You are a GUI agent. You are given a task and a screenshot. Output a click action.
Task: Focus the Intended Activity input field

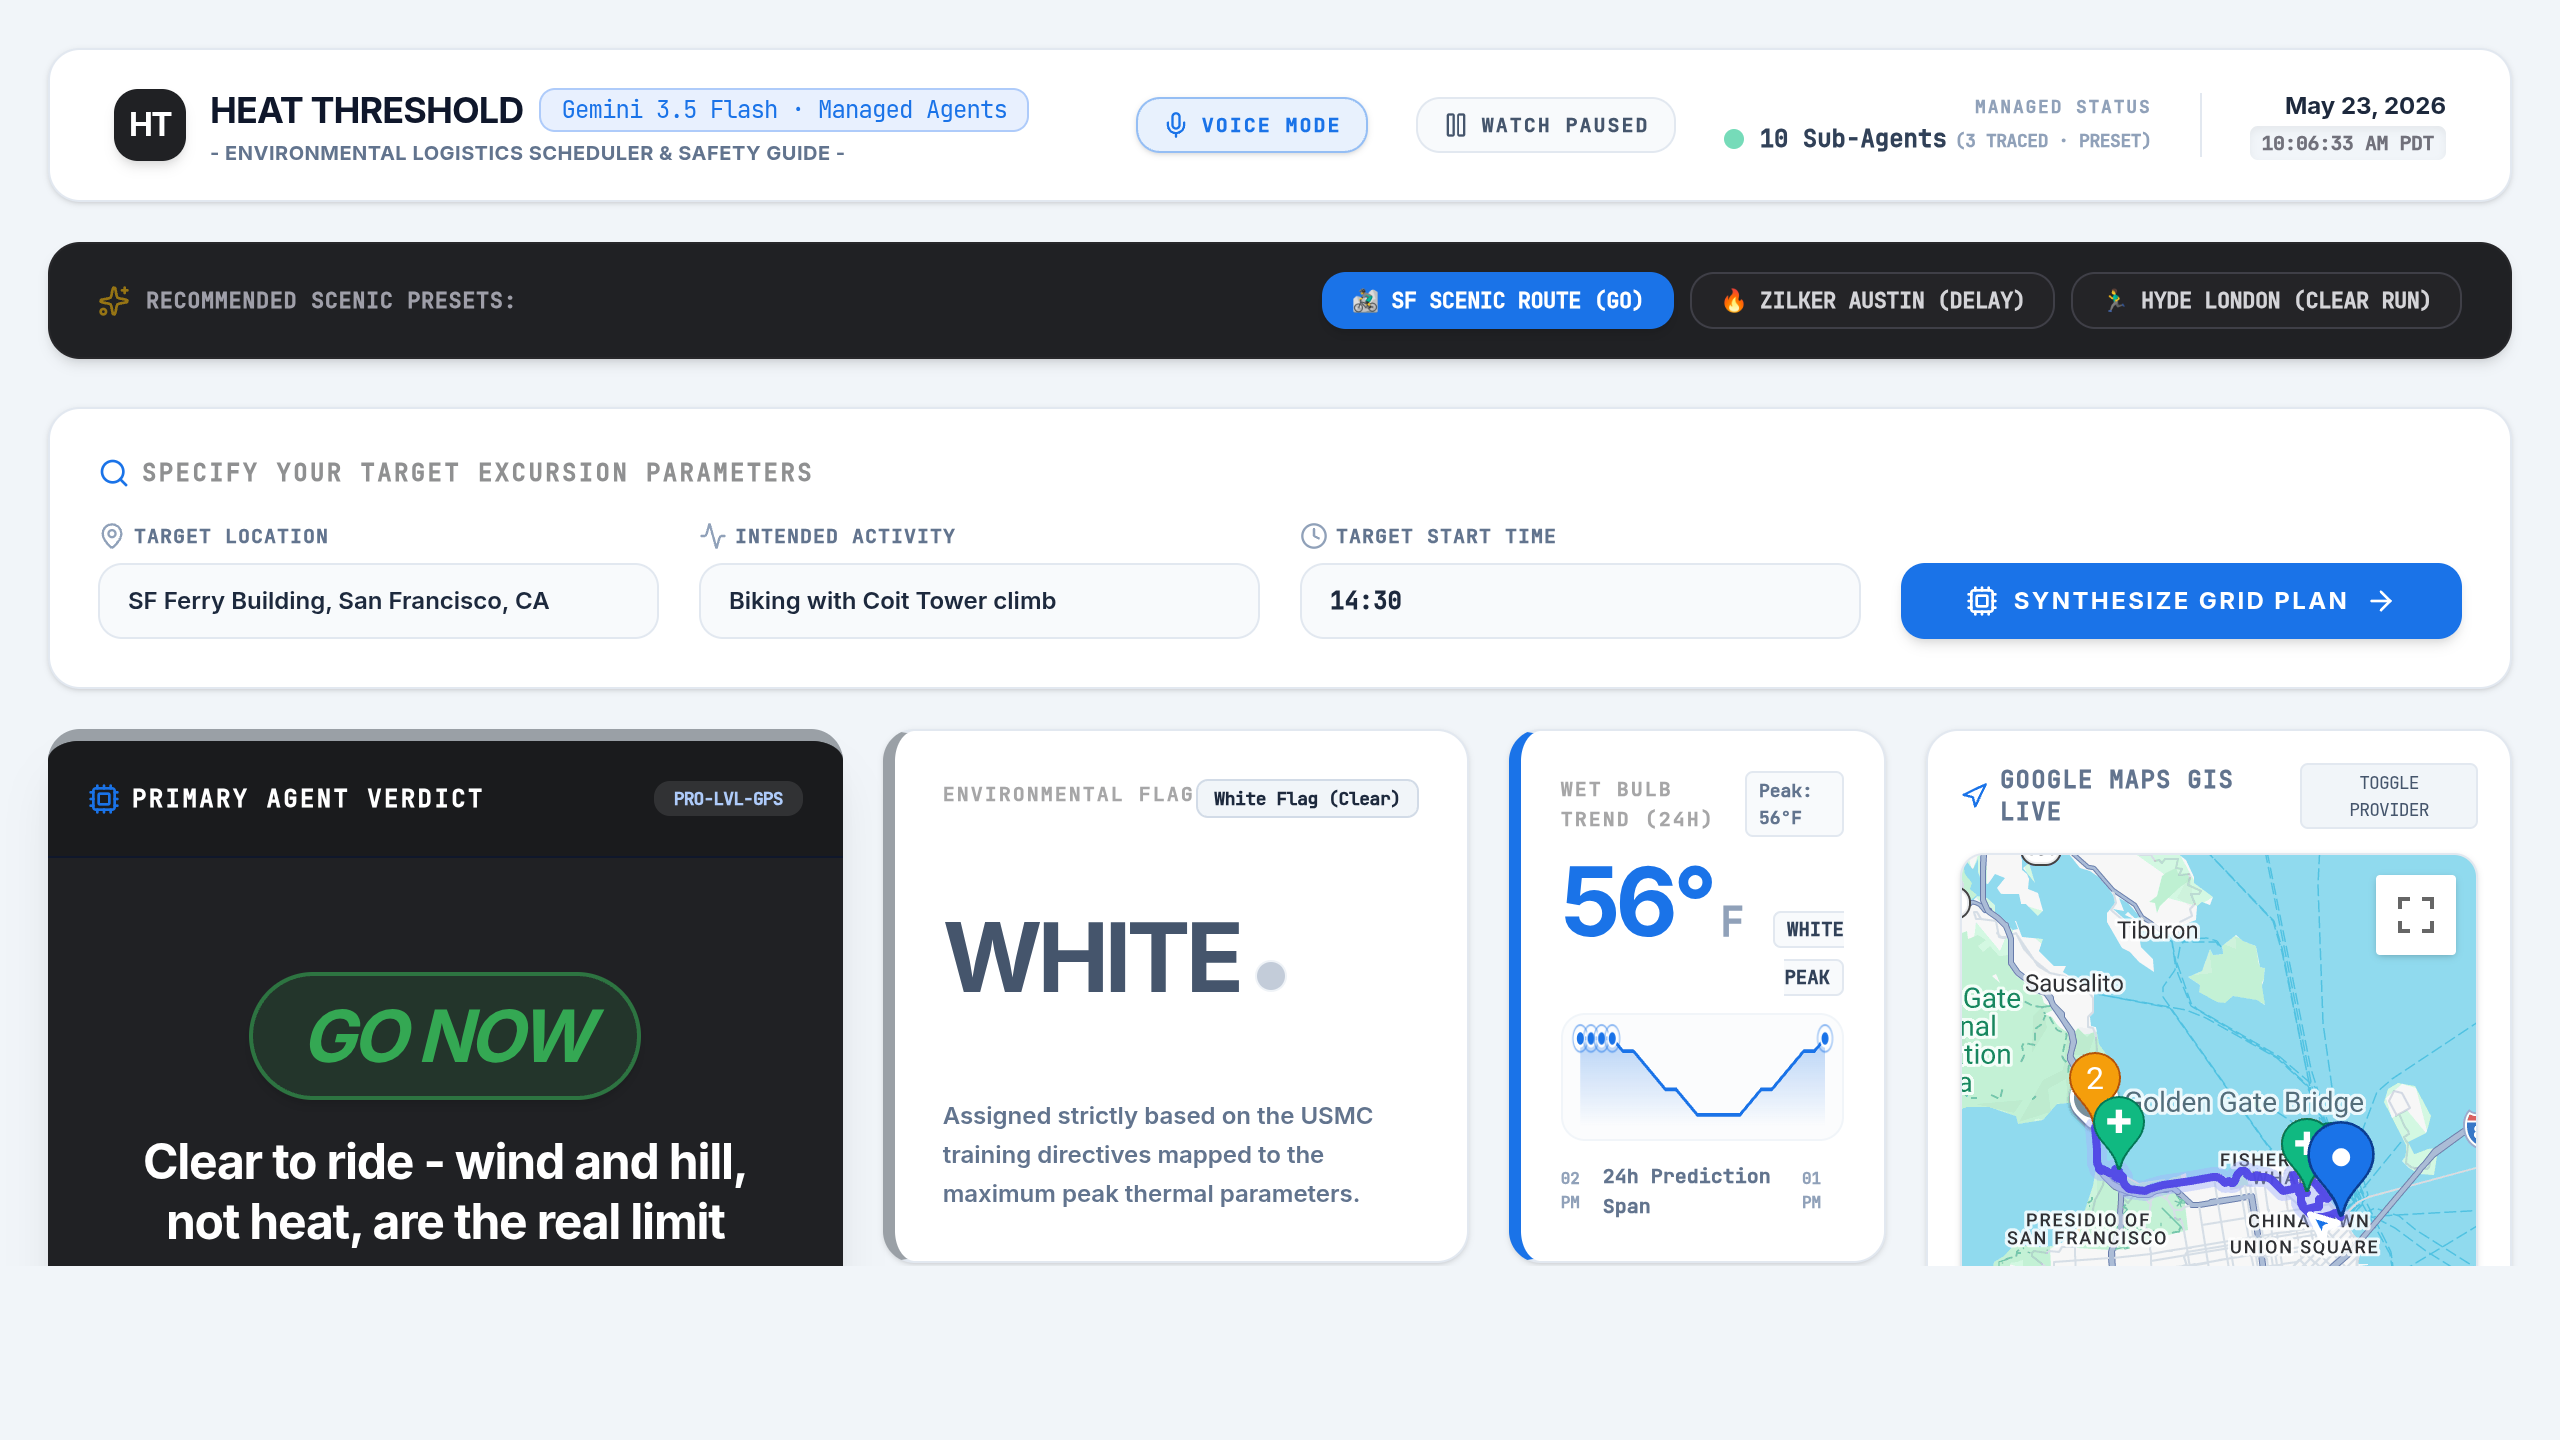979,601
